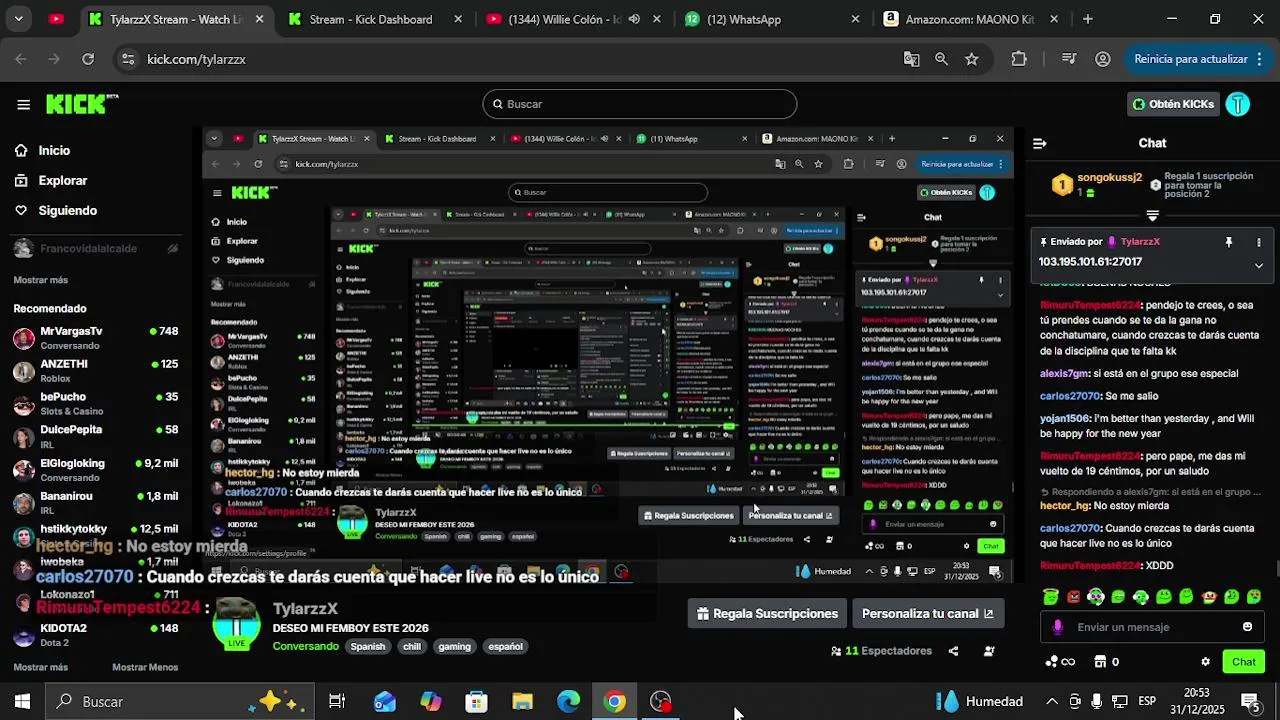Open Bananirou recommended channel

(x=95, y=503)
